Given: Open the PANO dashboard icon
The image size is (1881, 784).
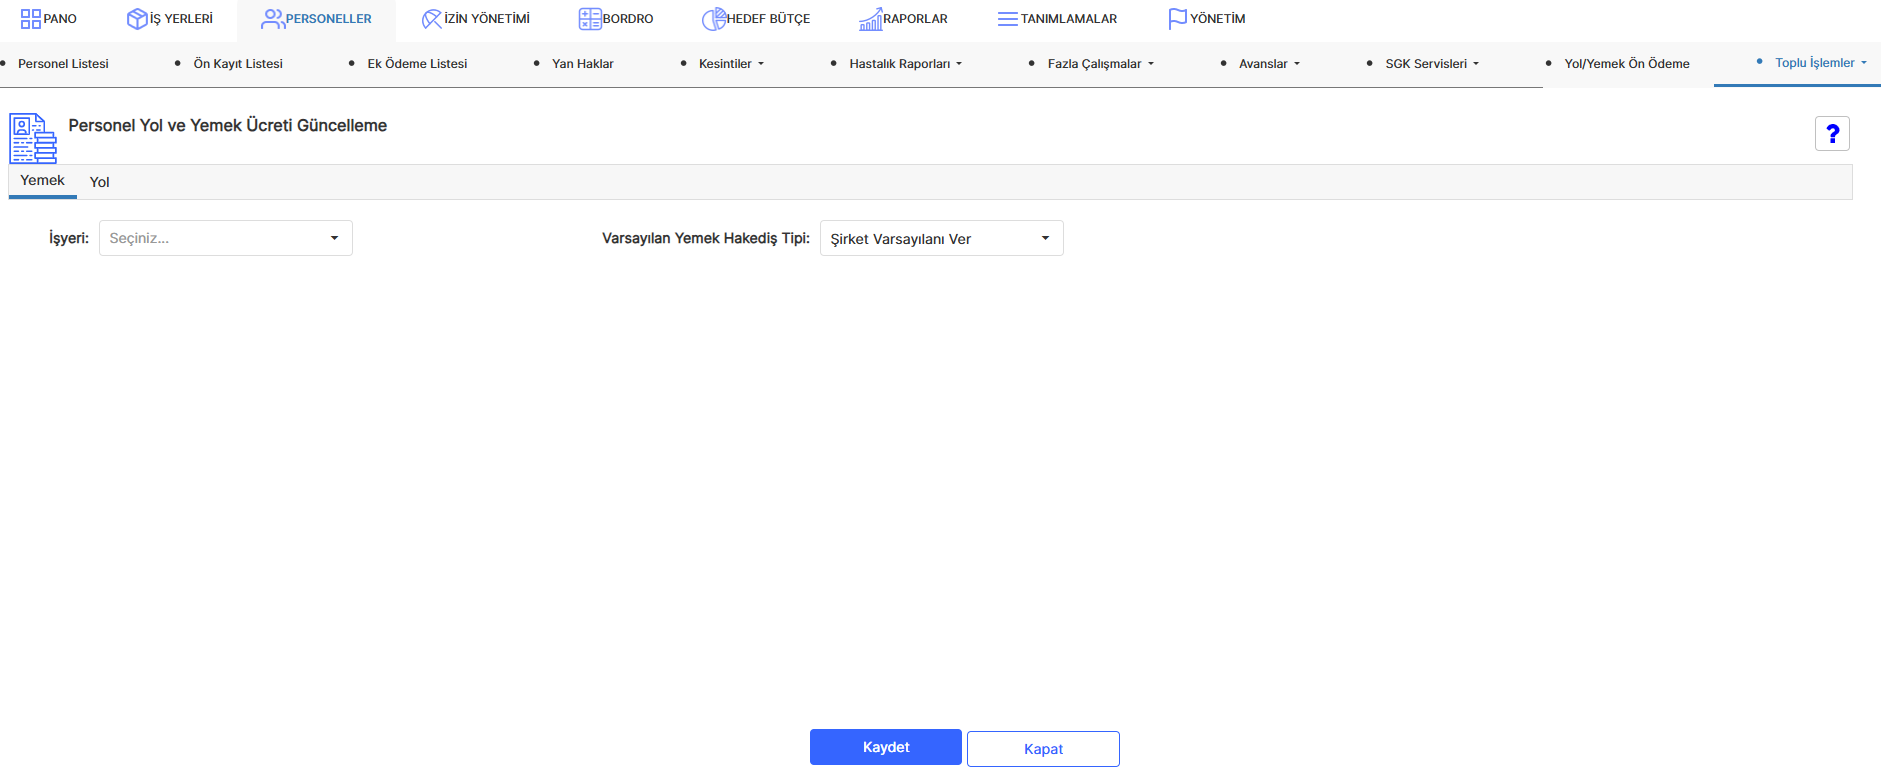Looking at the screenshot, I should pos(31,19).
